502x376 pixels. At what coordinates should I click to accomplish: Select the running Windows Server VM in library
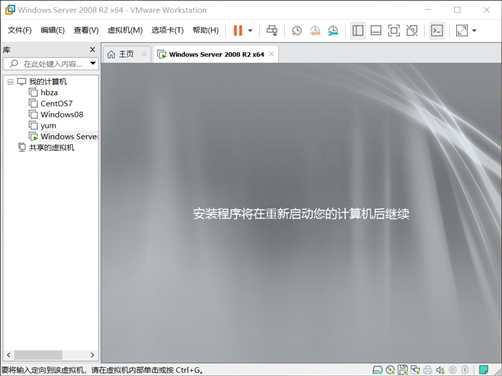click(68, 136)
